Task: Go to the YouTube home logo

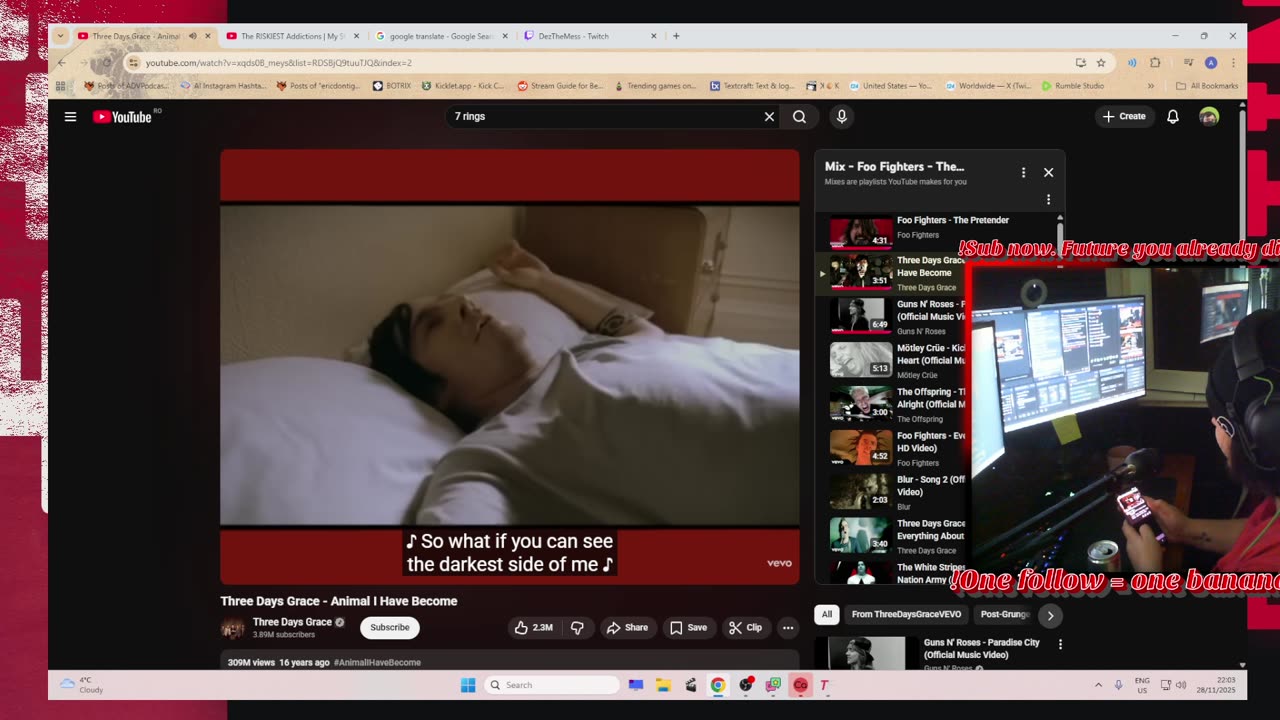Action: 122,117
